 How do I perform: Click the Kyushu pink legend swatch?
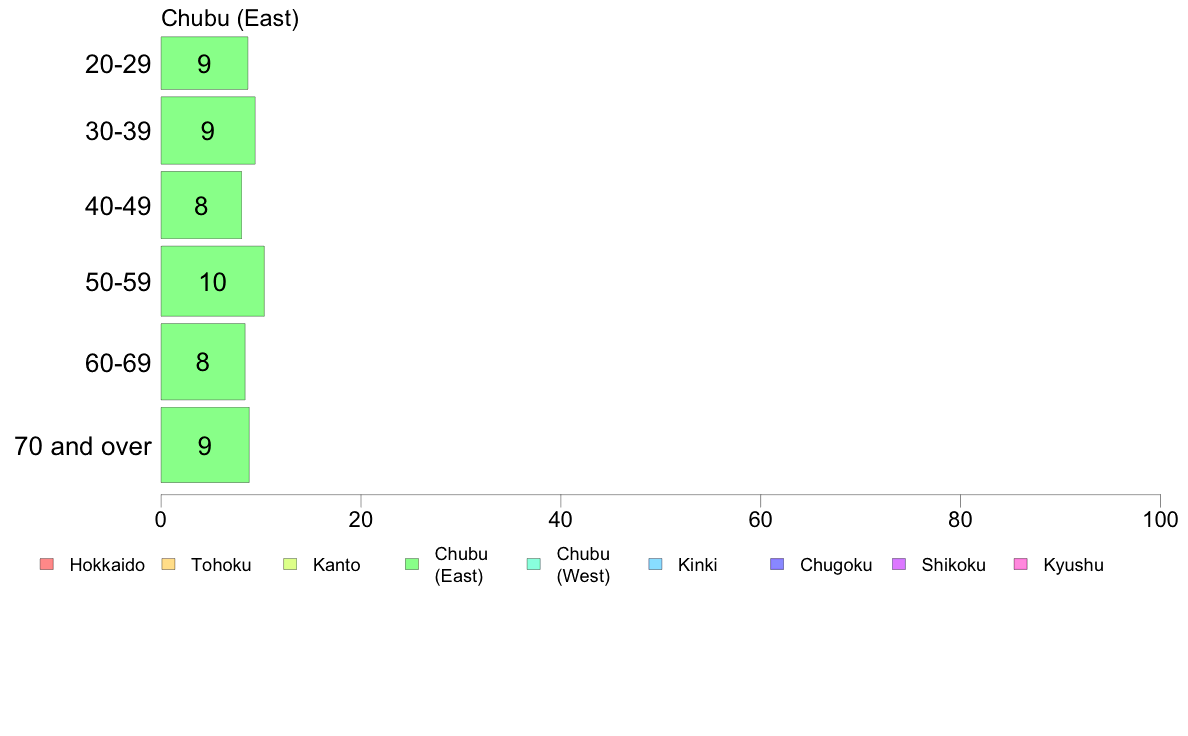[1021, 564]
